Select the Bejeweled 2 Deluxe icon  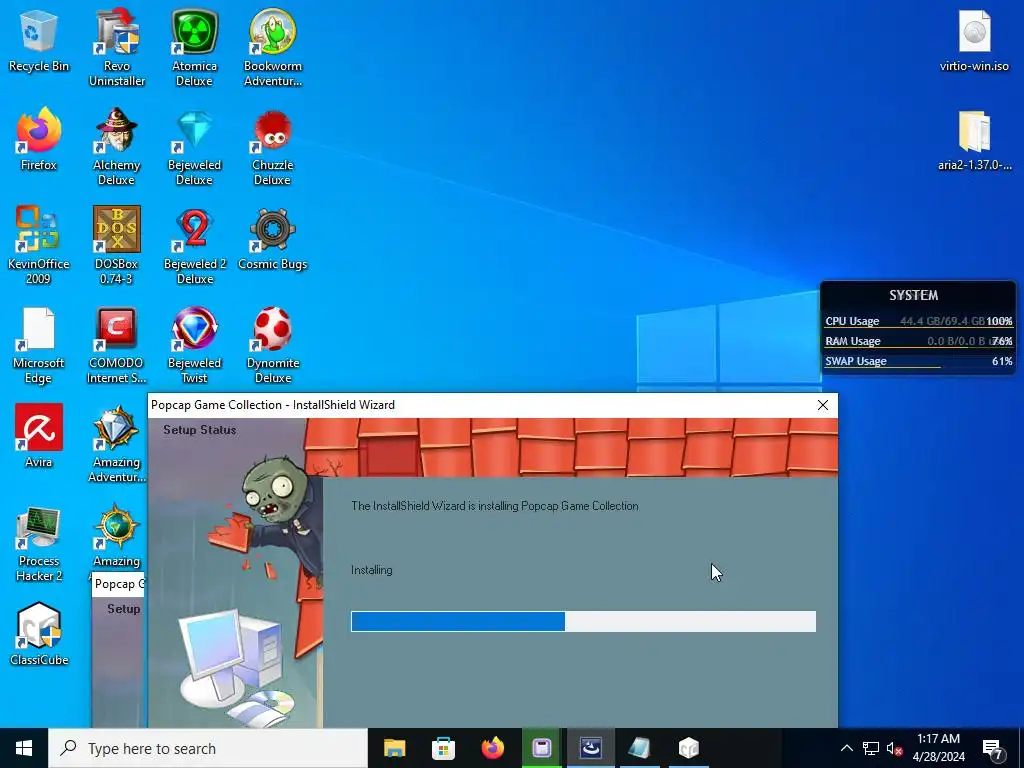coord(195,246)
